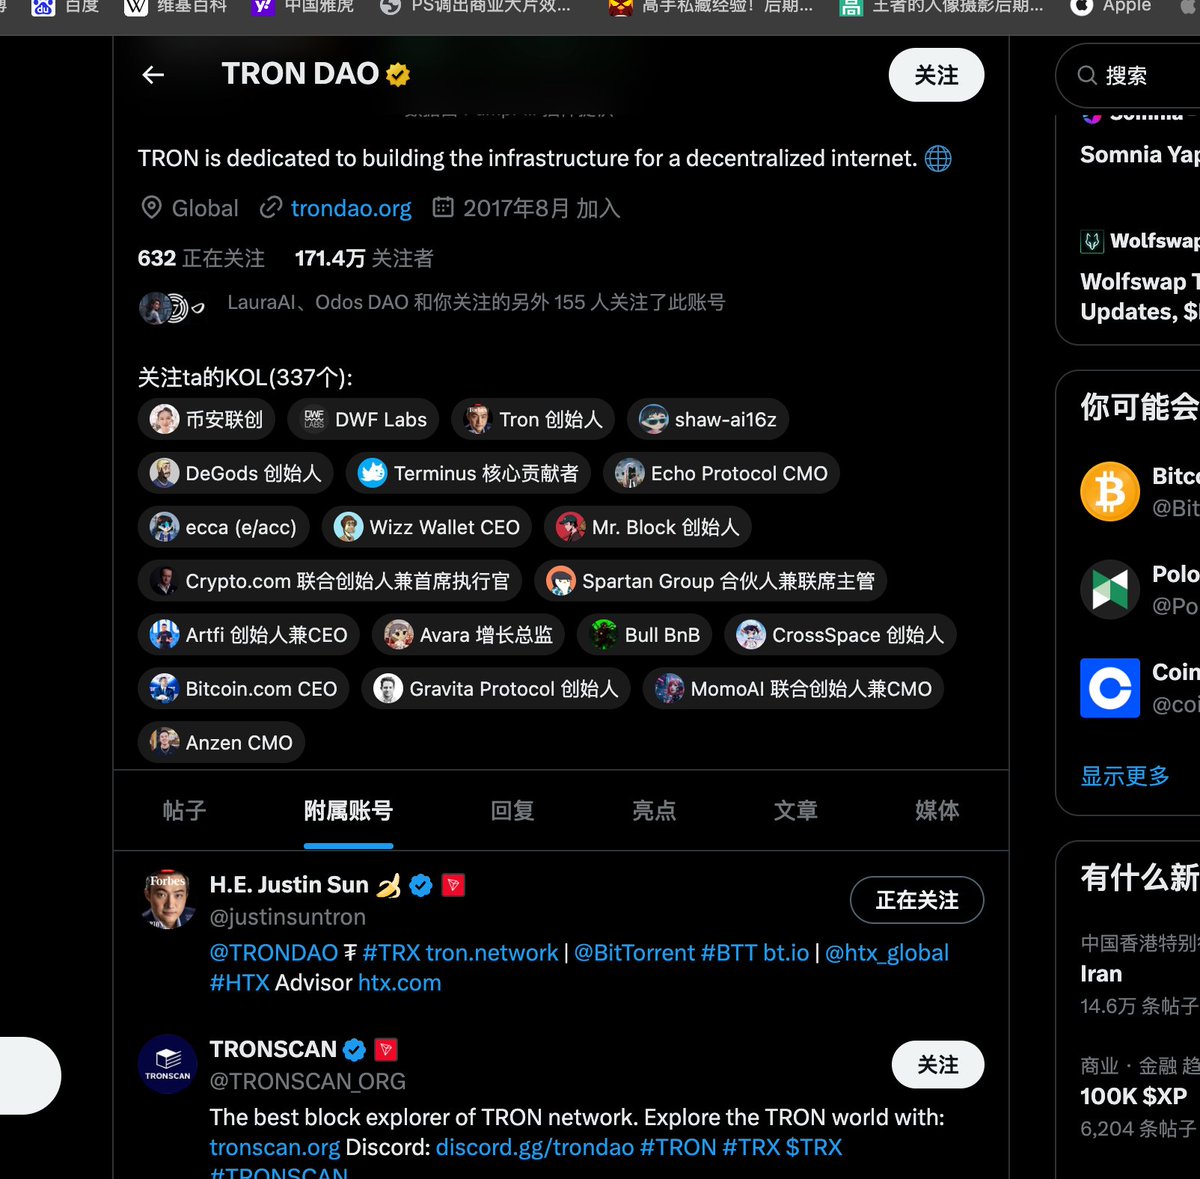Open the tron.network link in Justin Sun's bio
This screenshot has height=1179, width=1200.
click(x=492, y=953)
